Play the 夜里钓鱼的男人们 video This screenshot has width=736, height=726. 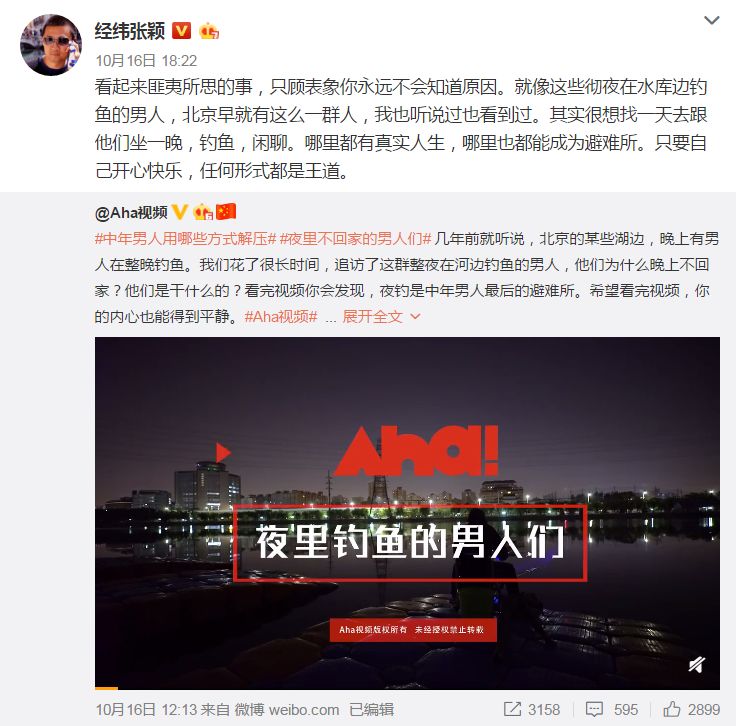(x=407, y=513)
